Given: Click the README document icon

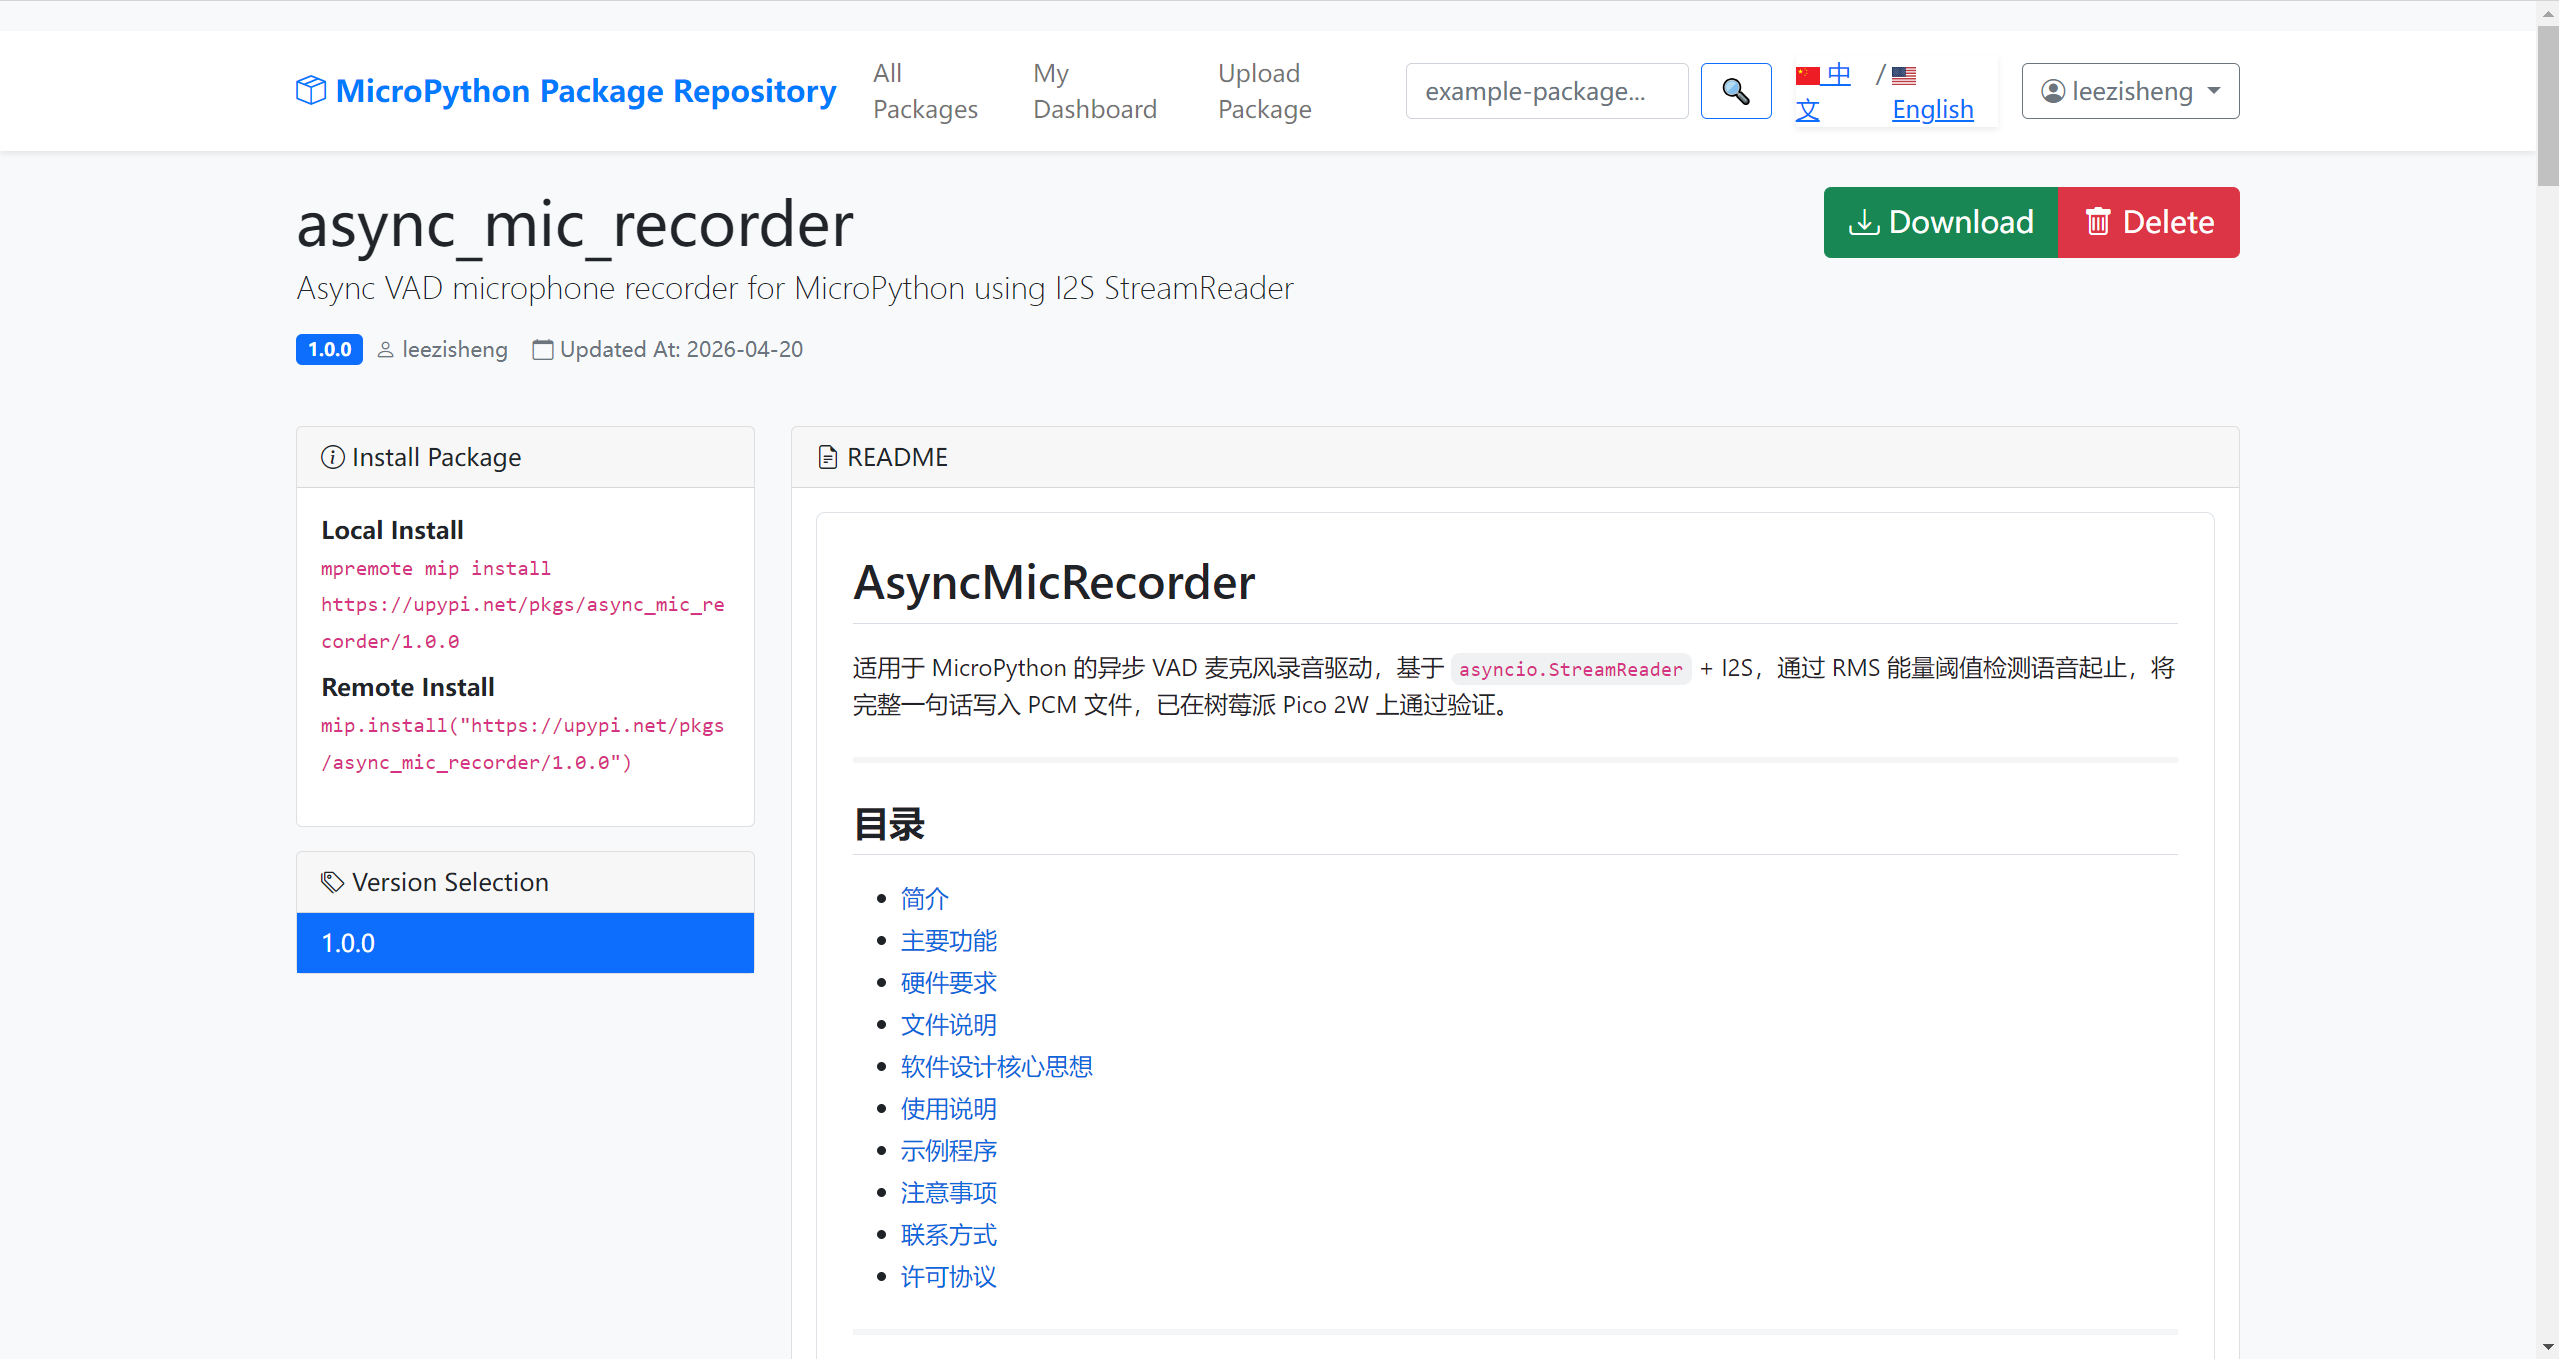Looking at the screenshot, I should [x=827, y=457].
